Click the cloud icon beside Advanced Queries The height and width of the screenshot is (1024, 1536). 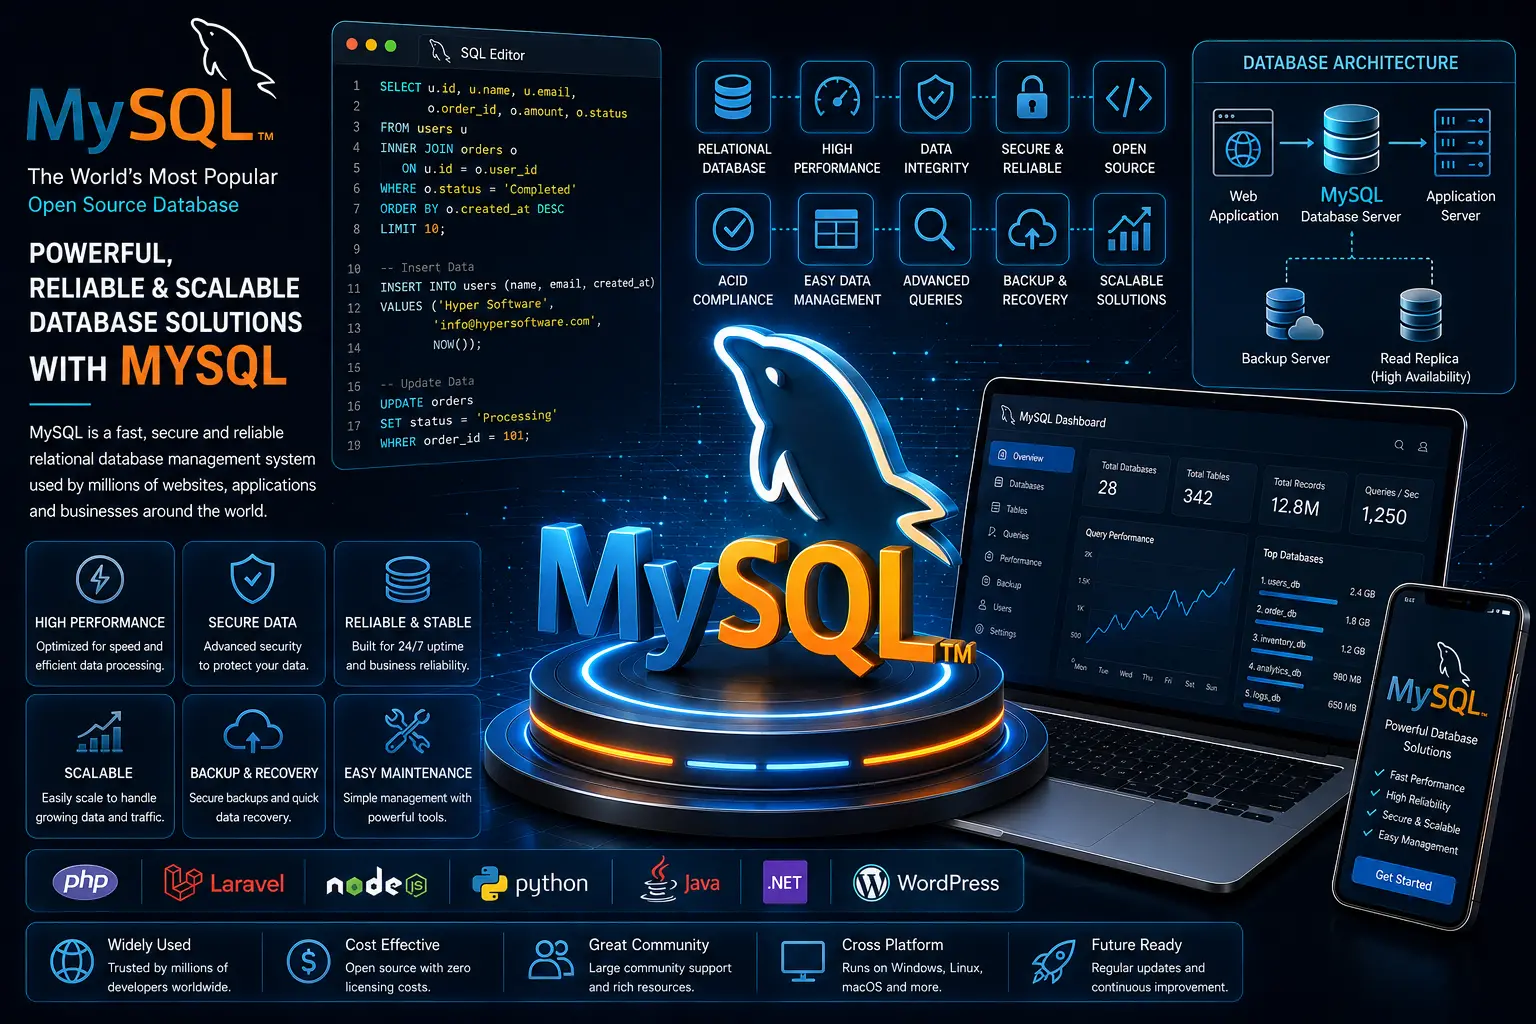click(1032, 229)
